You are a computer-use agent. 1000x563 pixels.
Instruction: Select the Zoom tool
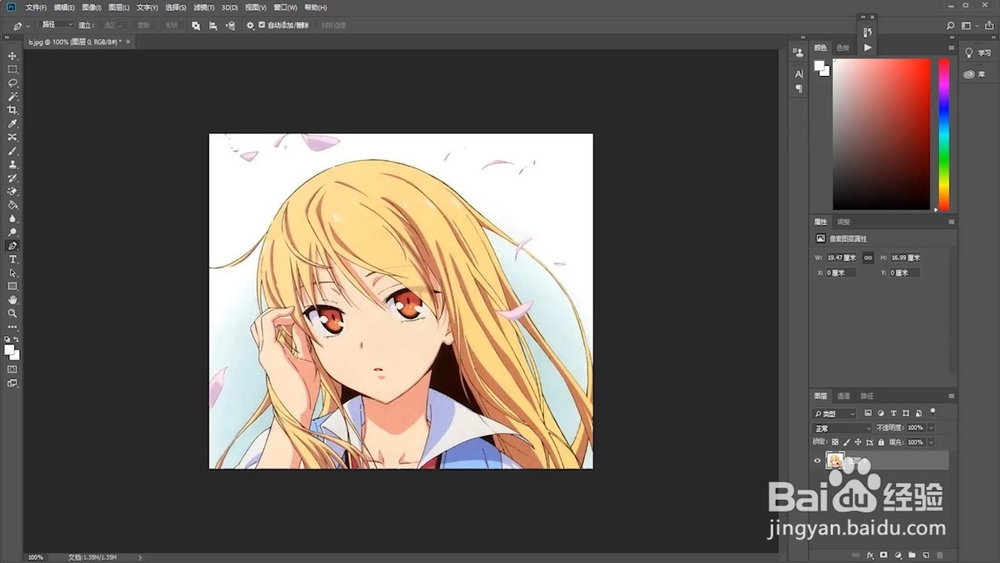tap(12, 313)
